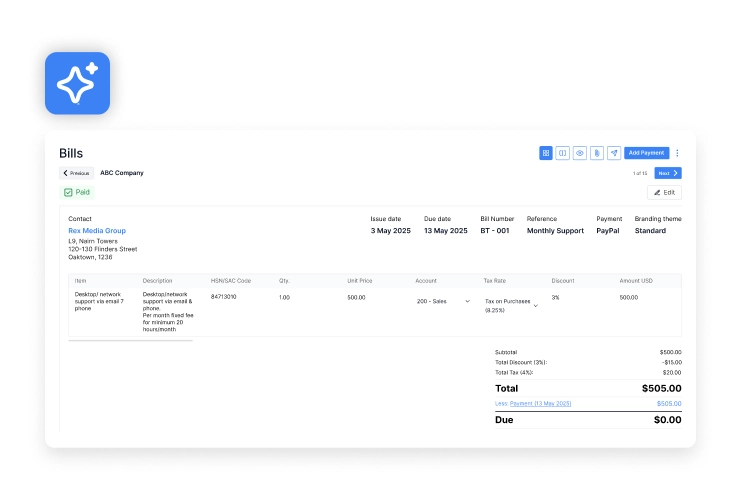This screenshot has width=740, height=500.
Task: Click the eye preview icon
Action: coord(579,153)
